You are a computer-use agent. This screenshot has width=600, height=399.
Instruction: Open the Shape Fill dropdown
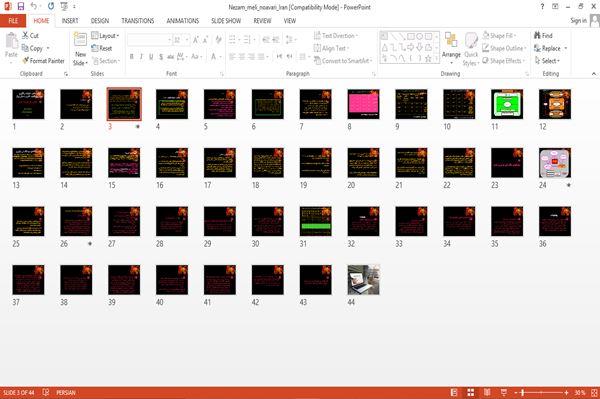(499, 36)
